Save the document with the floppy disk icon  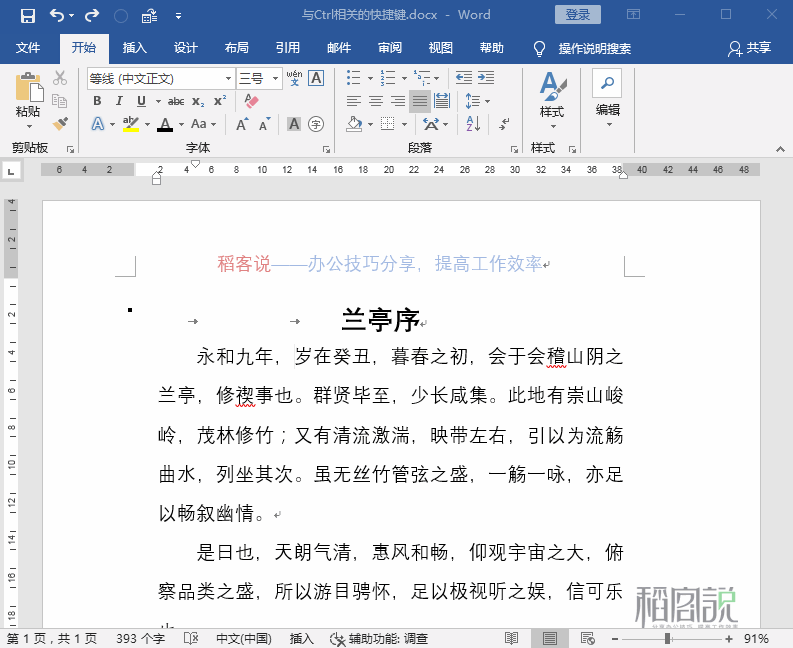pos(27,16)
